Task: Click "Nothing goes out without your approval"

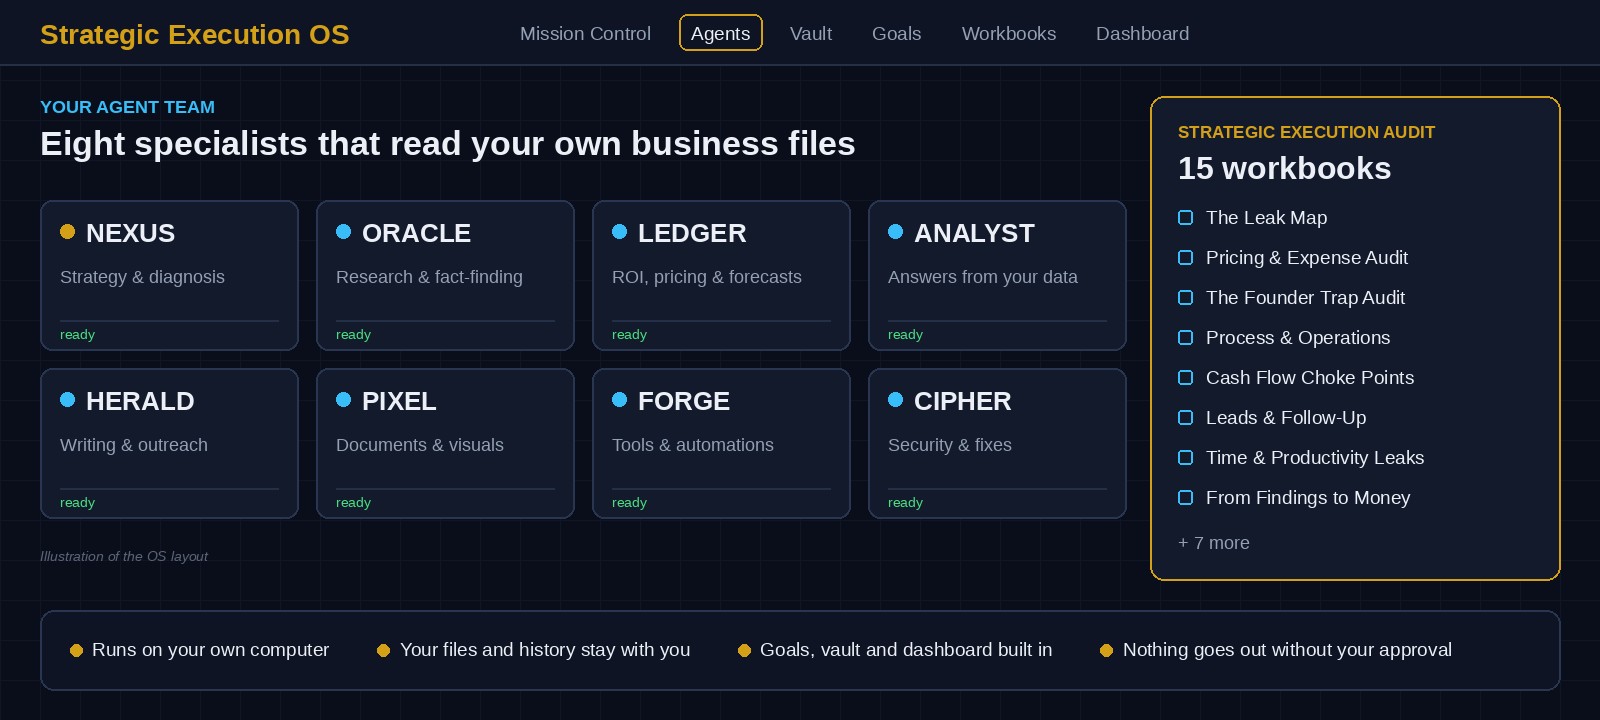Action: (1287, 650)
